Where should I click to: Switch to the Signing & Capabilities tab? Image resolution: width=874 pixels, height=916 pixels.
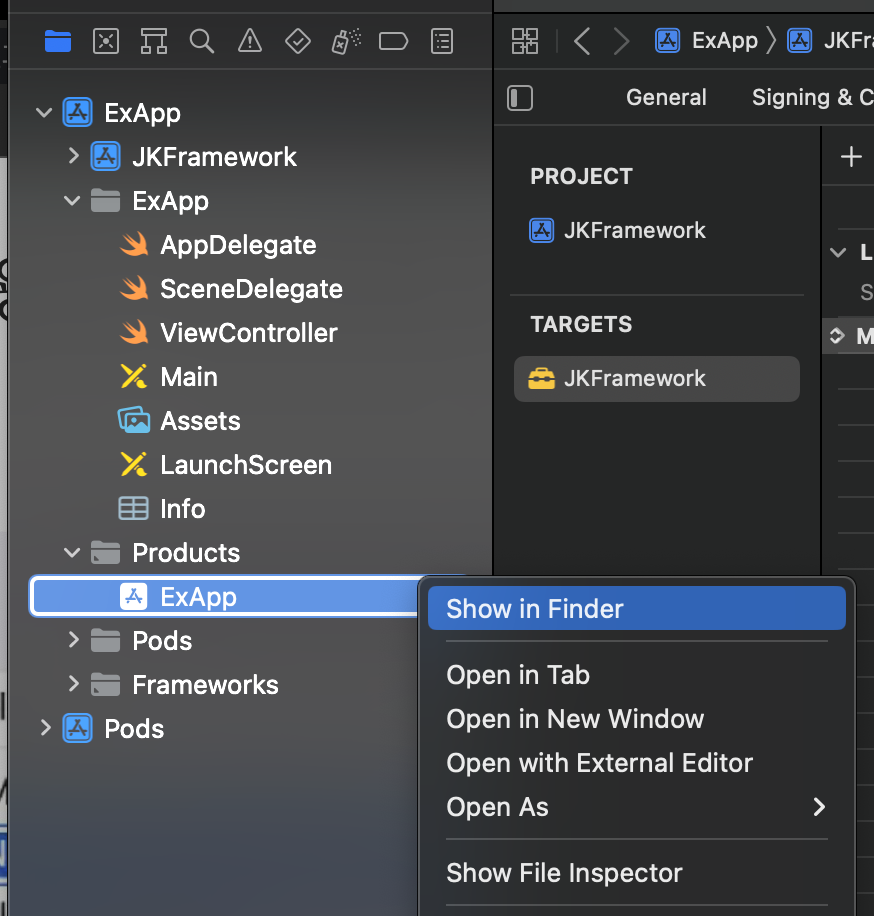pyautogui.click(x=813, y=97)
